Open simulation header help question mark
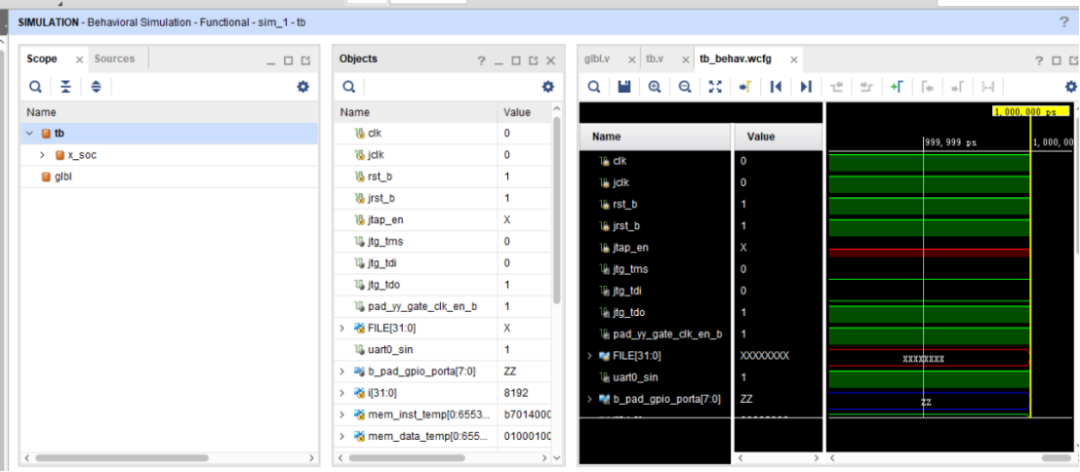Screen dimensions: 1080x472 [1064, 22]
